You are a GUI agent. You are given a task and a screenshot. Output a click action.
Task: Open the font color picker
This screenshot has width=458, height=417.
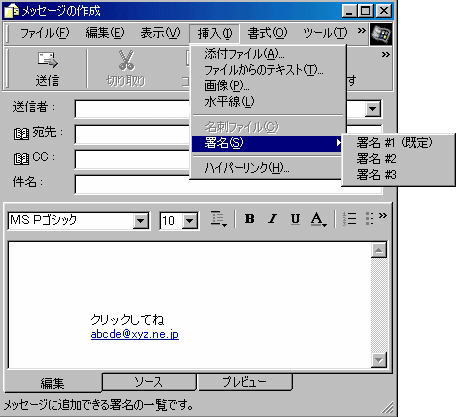(x=319, y=220)
